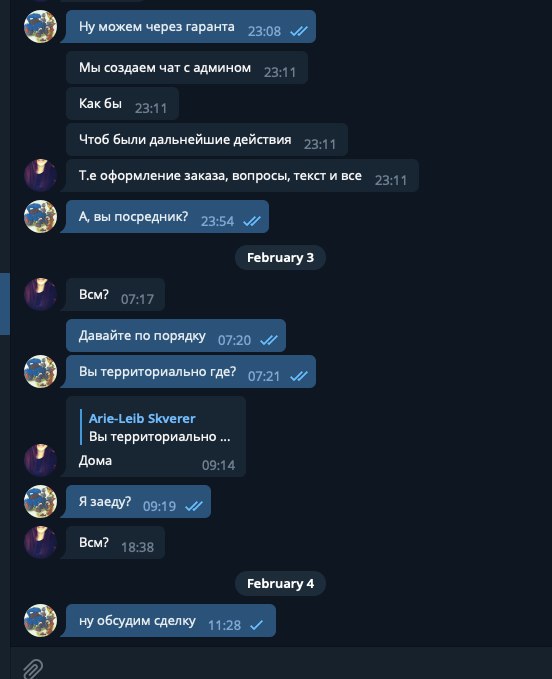Click avatar next to 'ну обсудим сделку'
The height and width of the screenshot is (679, 552).
[40, 621]
